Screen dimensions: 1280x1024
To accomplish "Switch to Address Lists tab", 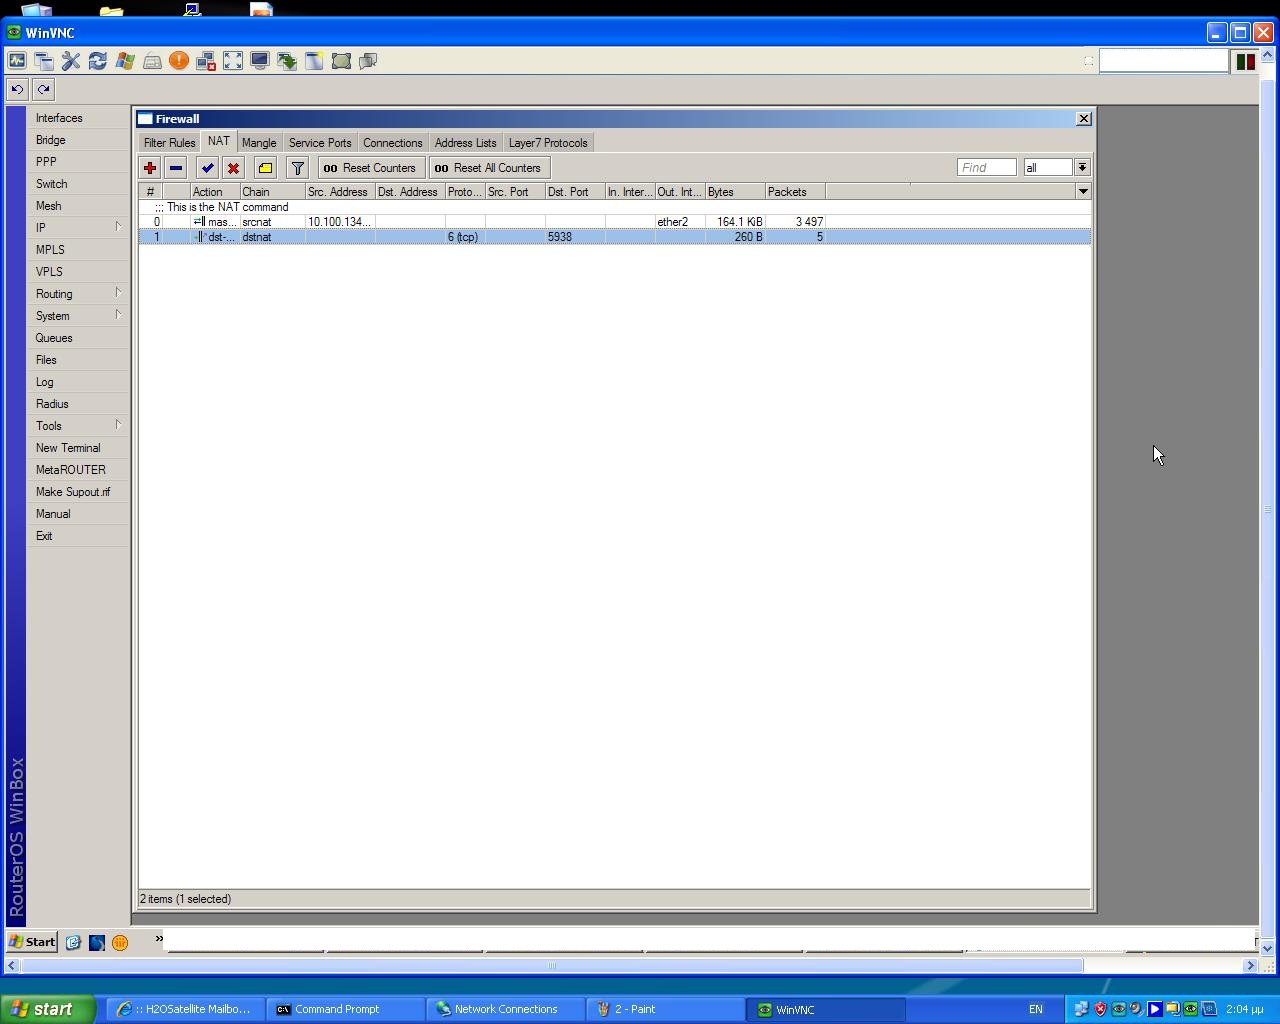I will pos(465,143).
